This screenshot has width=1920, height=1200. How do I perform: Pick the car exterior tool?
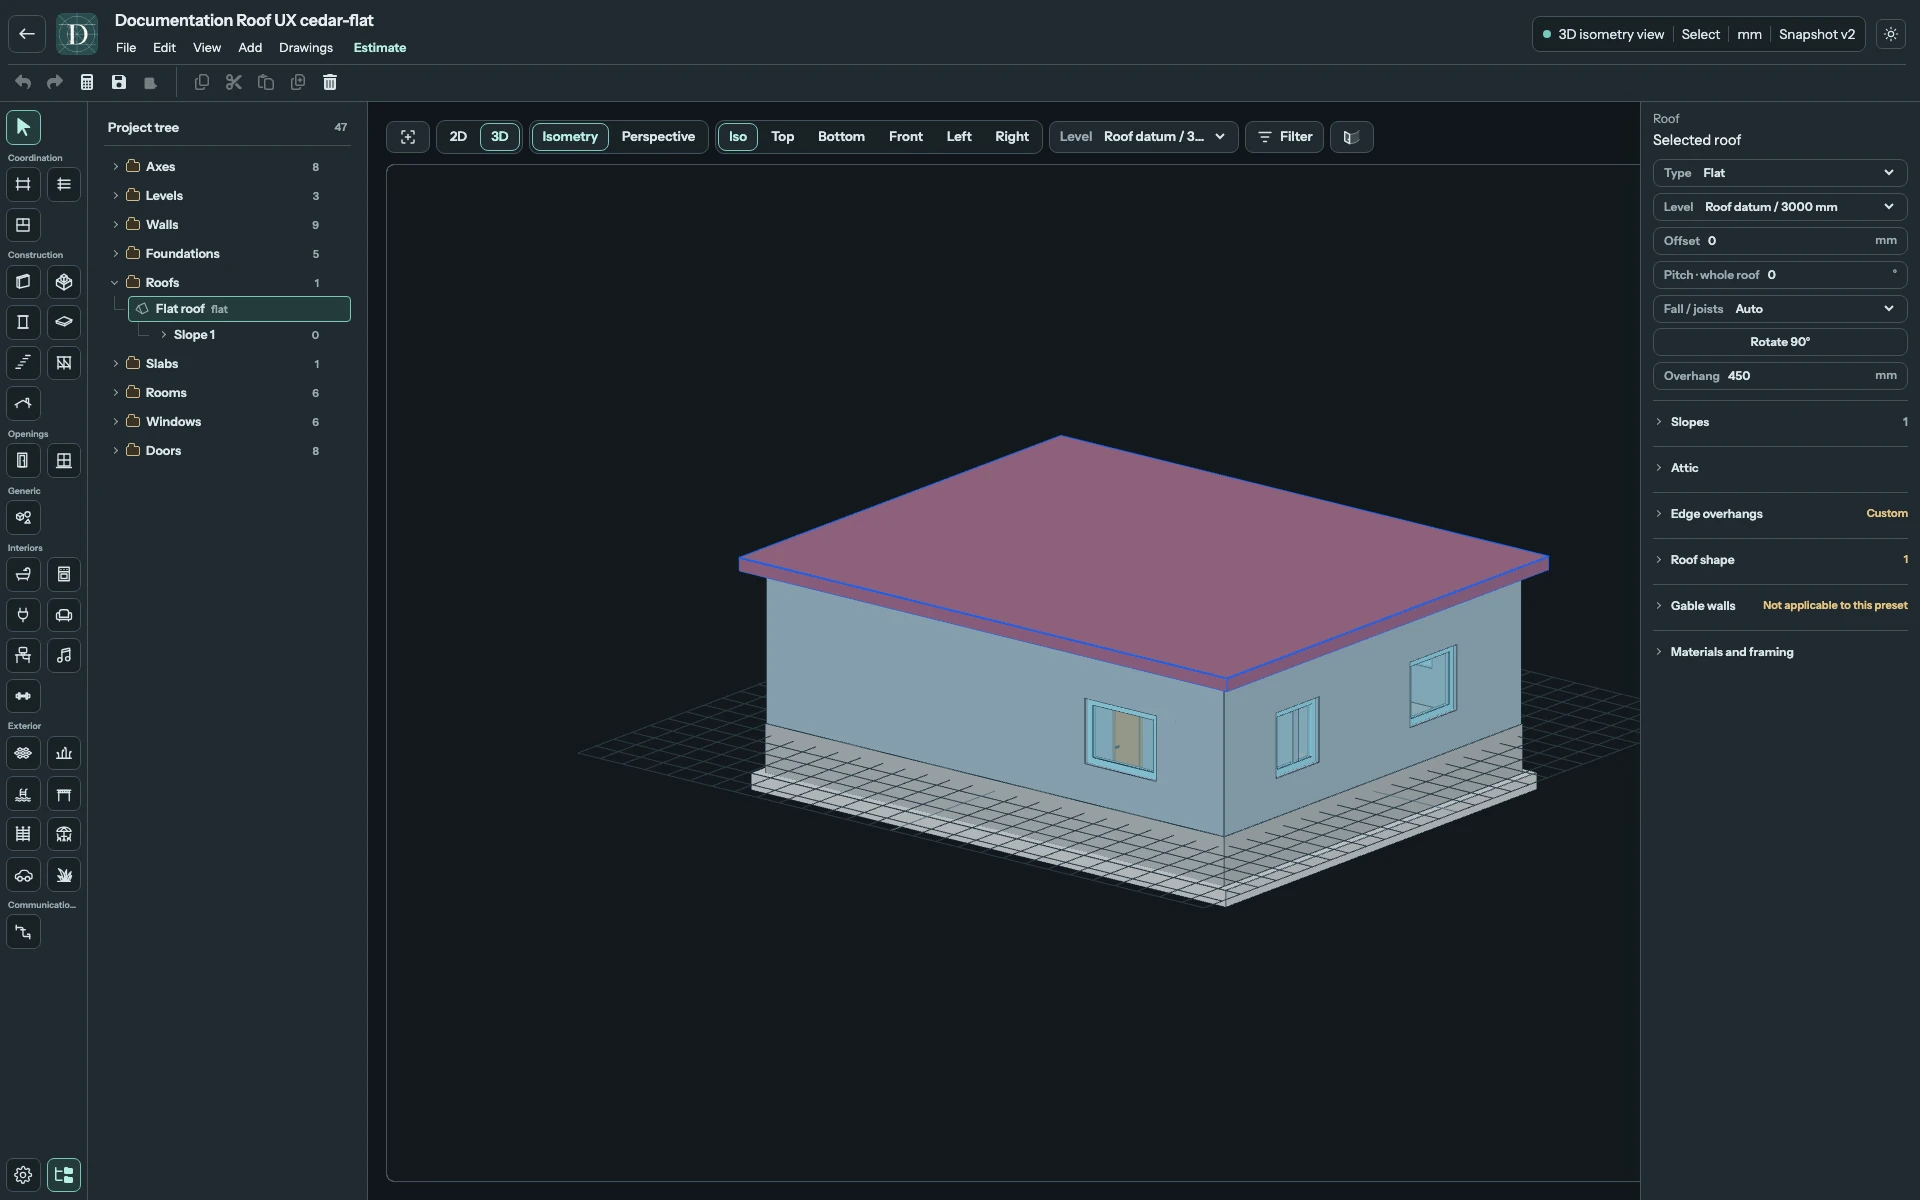(x=23, y=875)
